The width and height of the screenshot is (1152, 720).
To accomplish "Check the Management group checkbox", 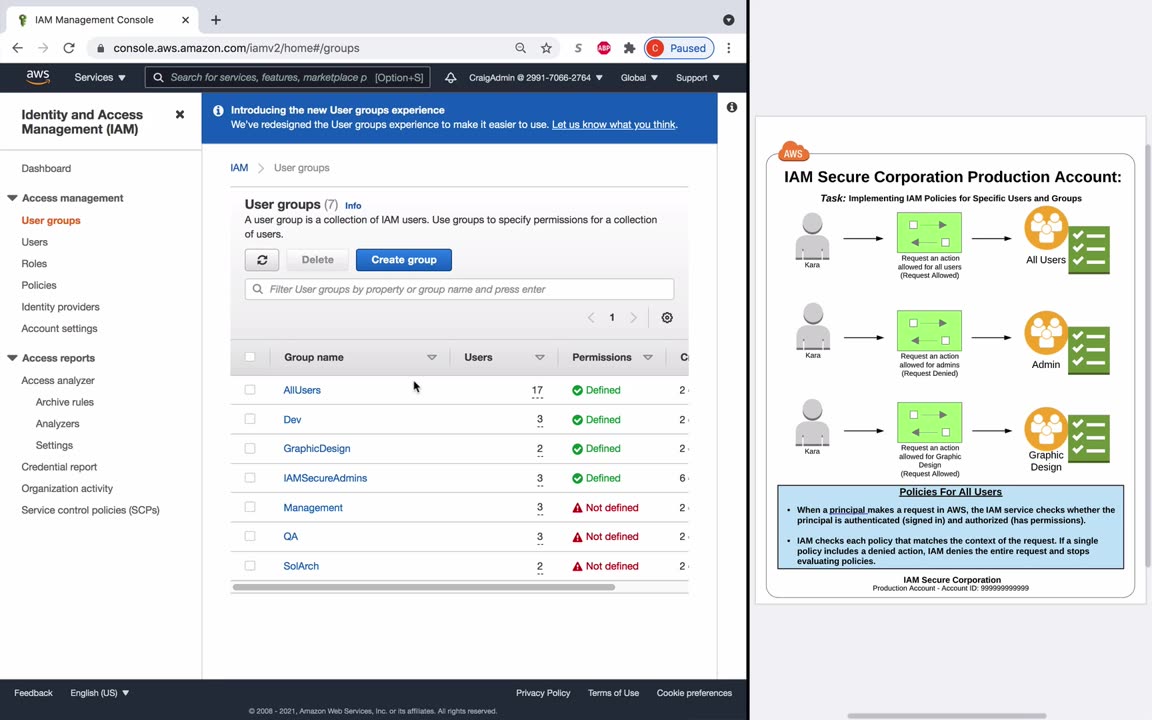I will [250, 507].
